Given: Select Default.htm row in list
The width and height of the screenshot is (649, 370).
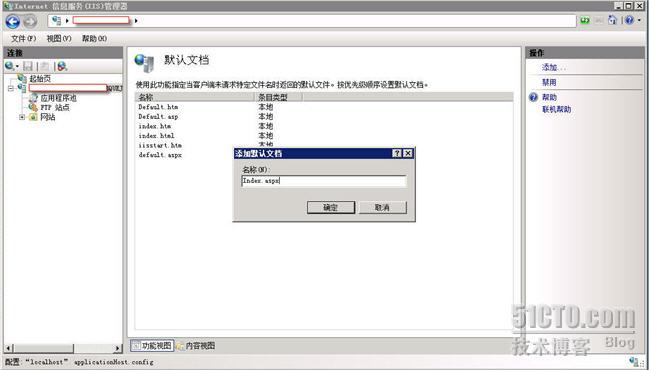Looking at the screenshot, I should tap(324, 107).
